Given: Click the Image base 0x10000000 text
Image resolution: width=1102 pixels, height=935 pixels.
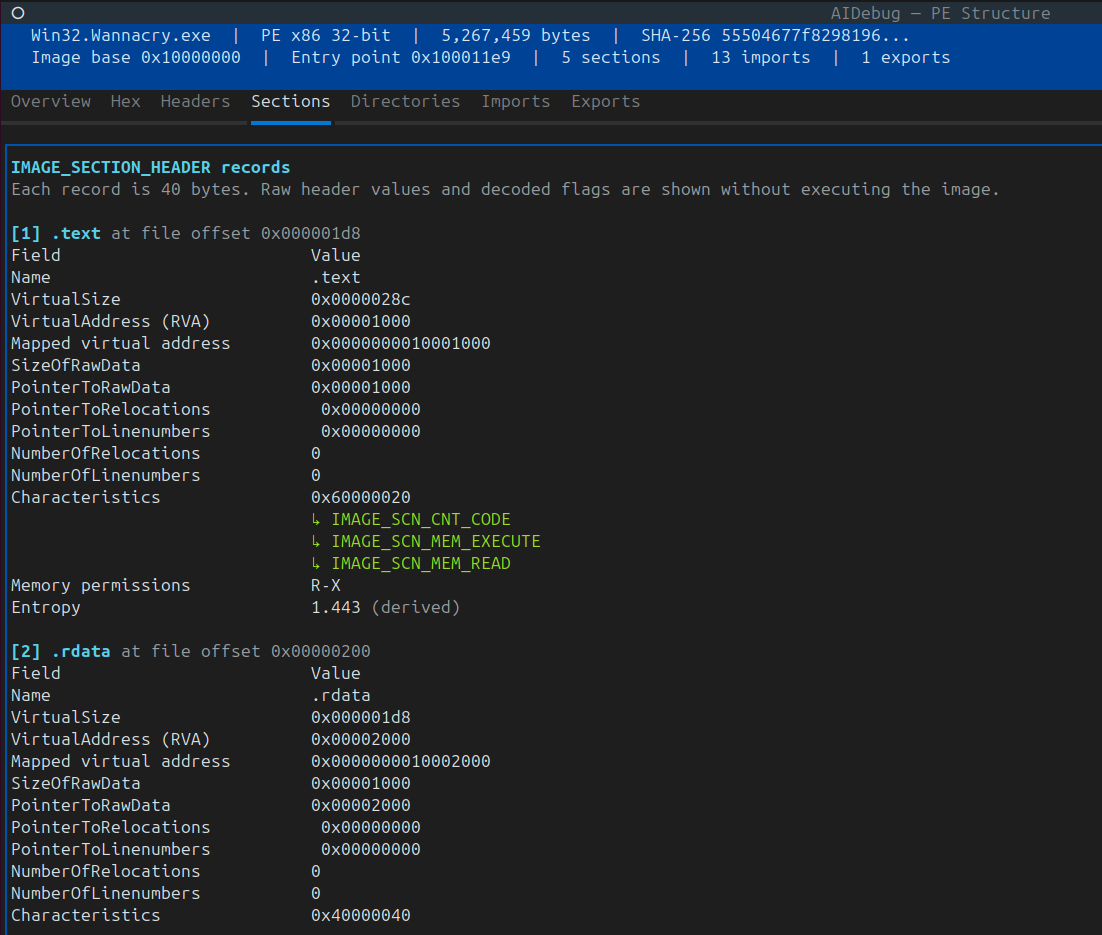Looking at the screenshot, I should coord(136,58).
